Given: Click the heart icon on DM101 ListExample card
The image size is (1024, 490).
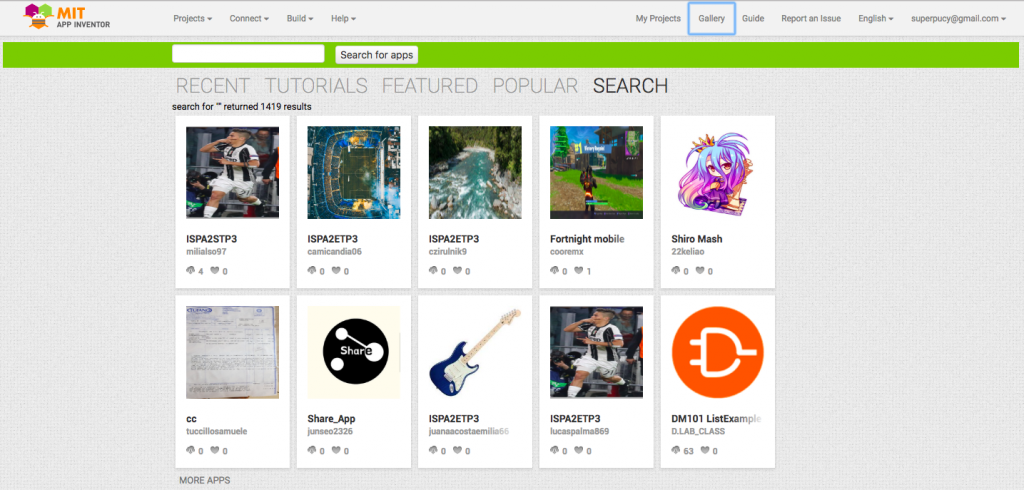Looking at the screenshot, I should (x=705, y=450).
